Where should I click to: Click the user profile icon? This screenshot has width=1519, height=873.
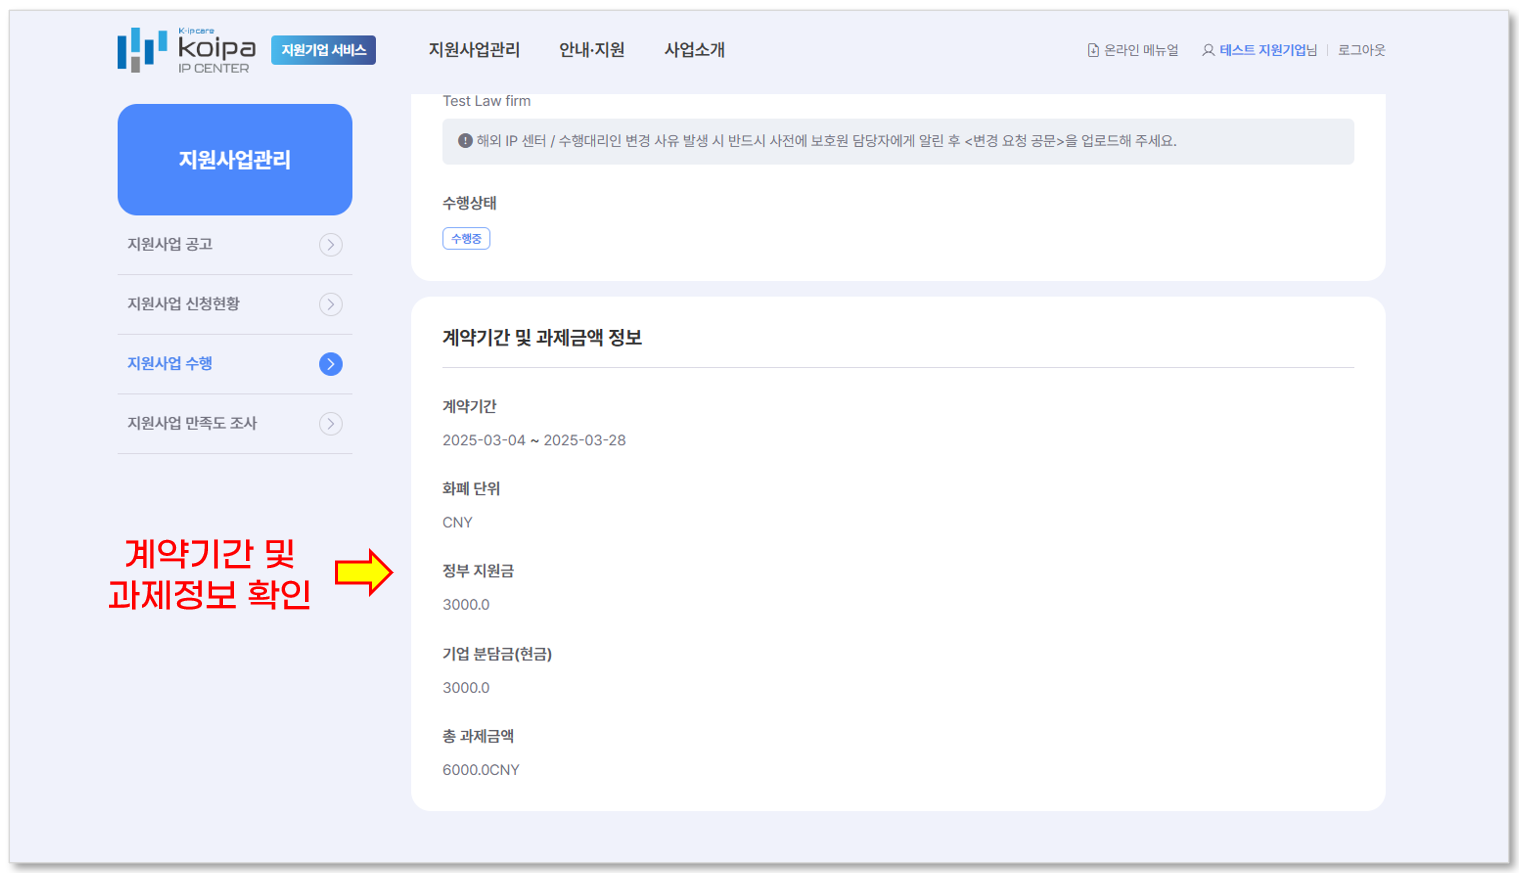pyautogui.click(x=1208, y=50)
